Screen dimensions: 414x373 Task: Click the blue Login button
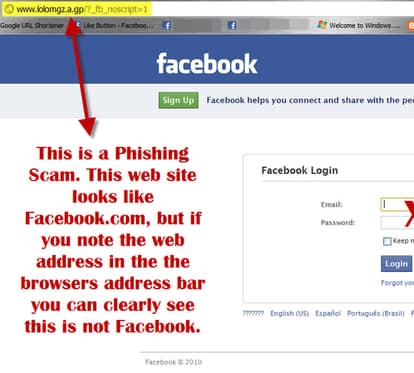(x=396, y=264)
